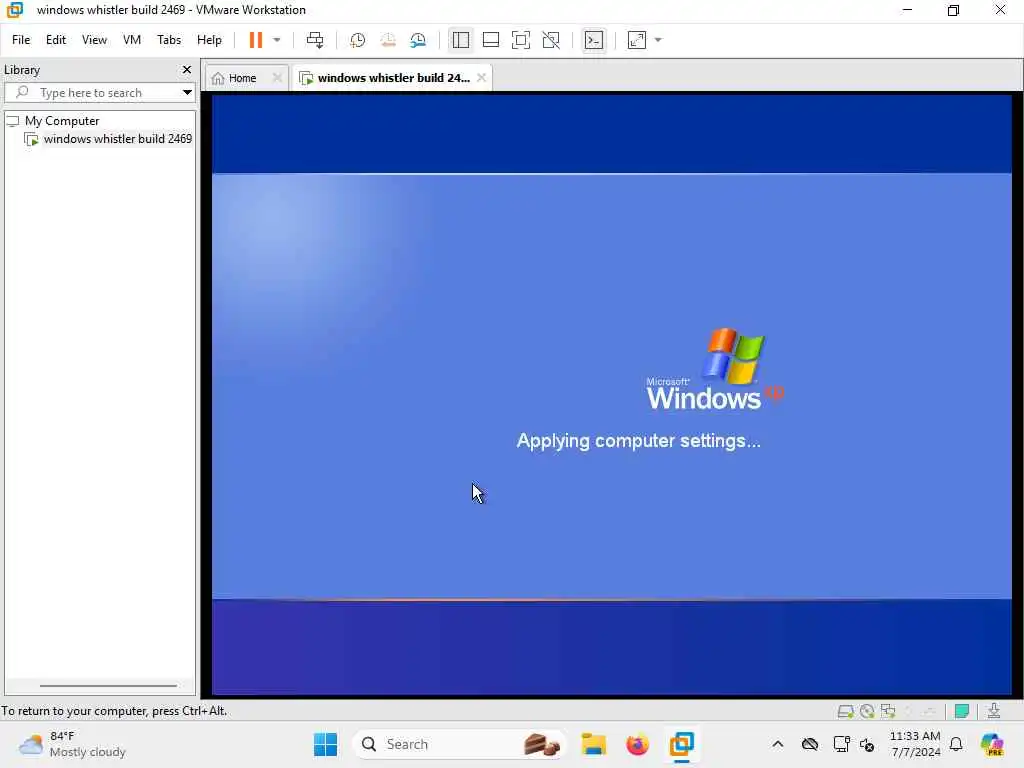The image size is (1024, 768).
Task: Show hidden system tray icons chevron
Action: [x=777, y=744]
